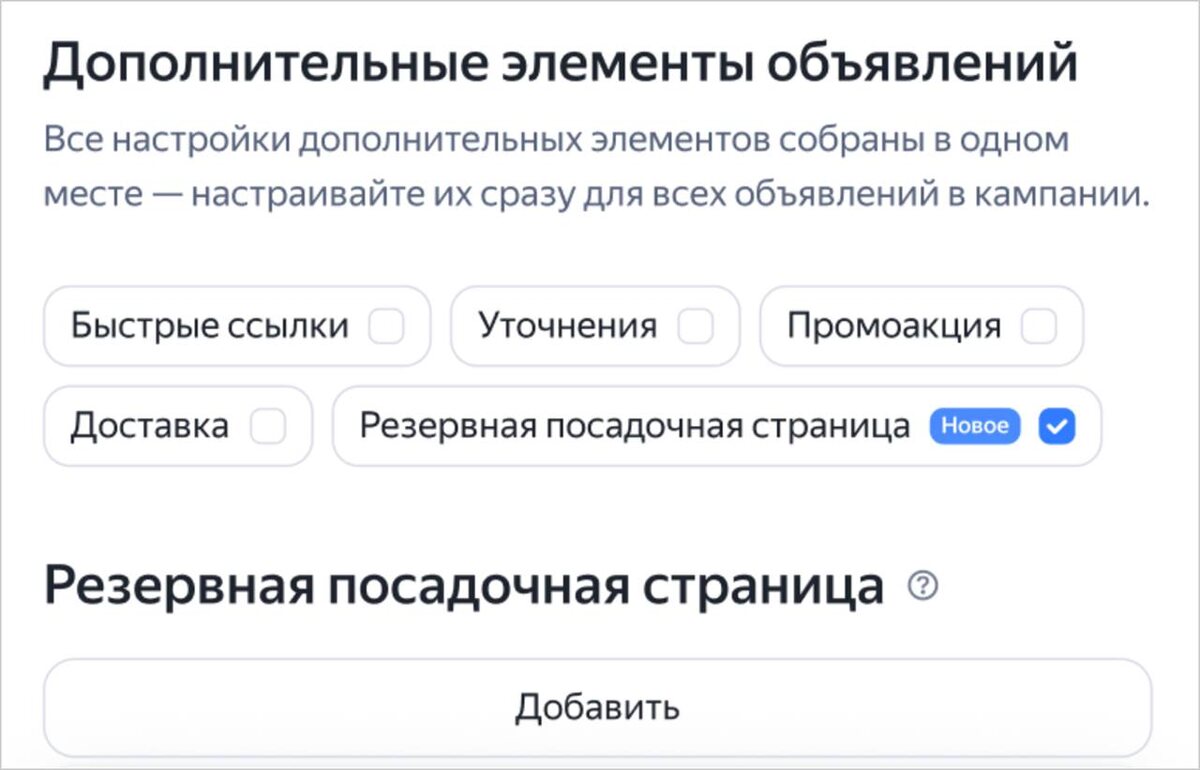Image resolution: width=1200 pixels, height=770 pixels.
Task: Click the Резервная посадочная страница section heading
Action: (464, 588)
